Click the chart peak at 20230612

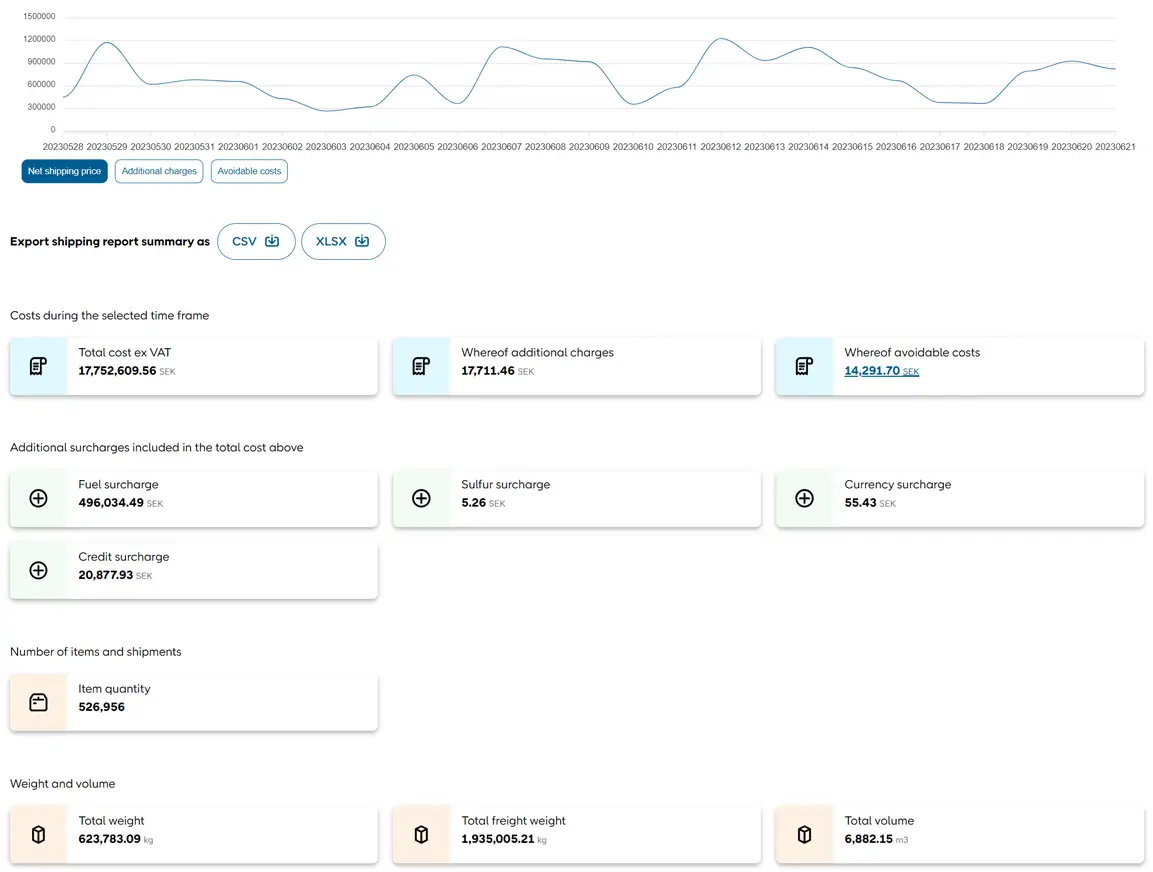[x=720, y=39]
